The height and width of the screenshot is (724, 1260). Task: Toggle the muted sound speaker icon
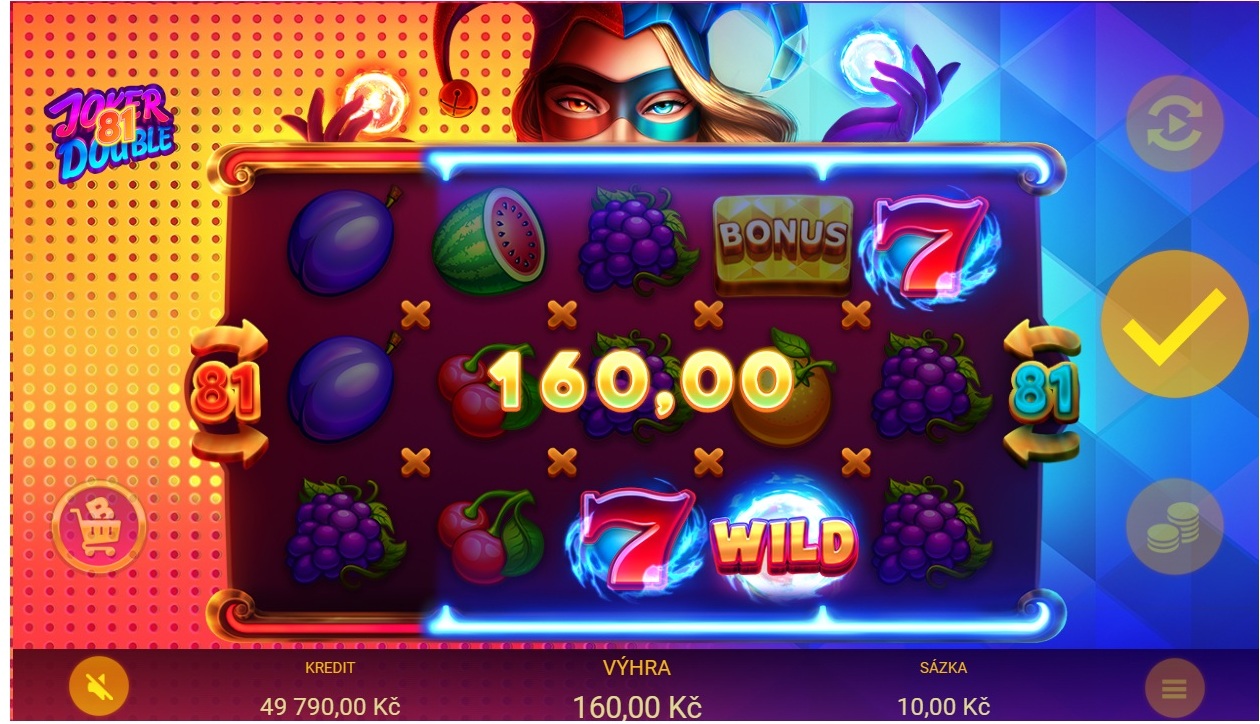[98, 686]
